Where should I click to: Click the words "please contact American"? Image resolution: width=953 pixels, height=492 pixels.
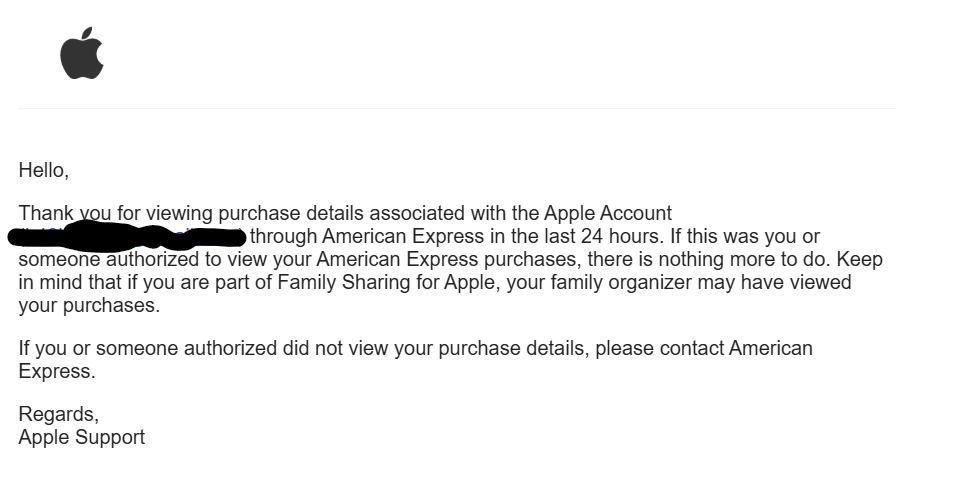pyautogui.click(x=704, y=349)
